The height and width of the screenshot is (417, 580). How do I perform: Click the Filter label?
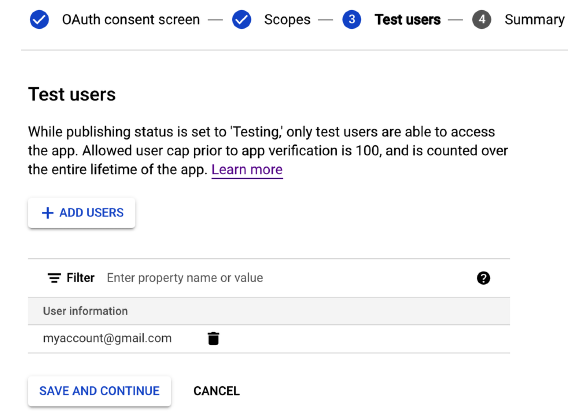(x=80, y=278)
